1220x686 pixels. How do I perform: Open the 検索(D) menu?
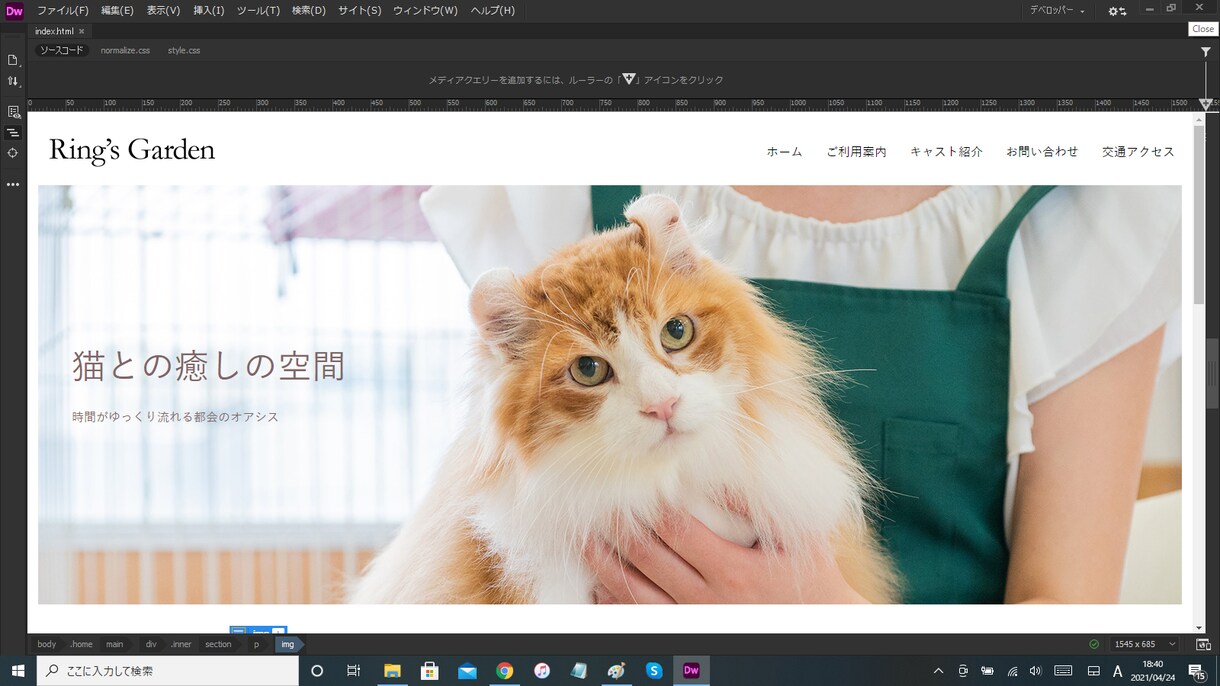coord(309,10)
